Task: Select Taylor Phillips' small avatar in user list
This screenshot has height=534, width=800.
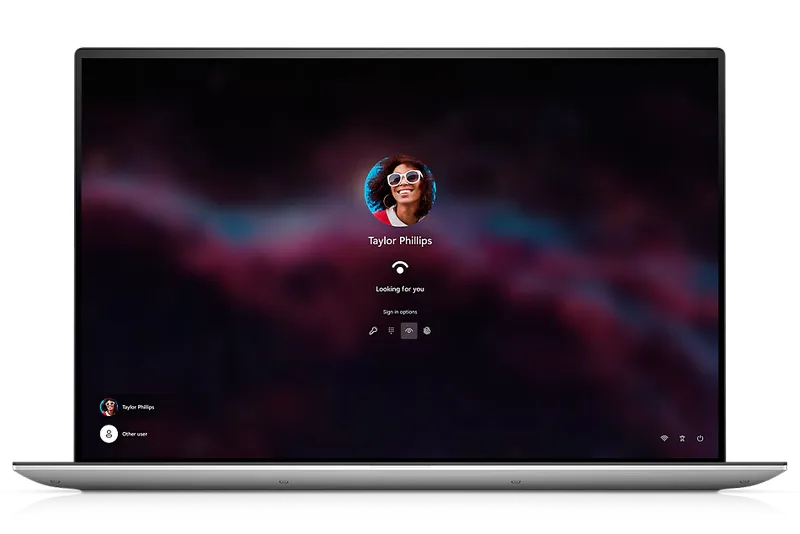Action: point(108,407)
